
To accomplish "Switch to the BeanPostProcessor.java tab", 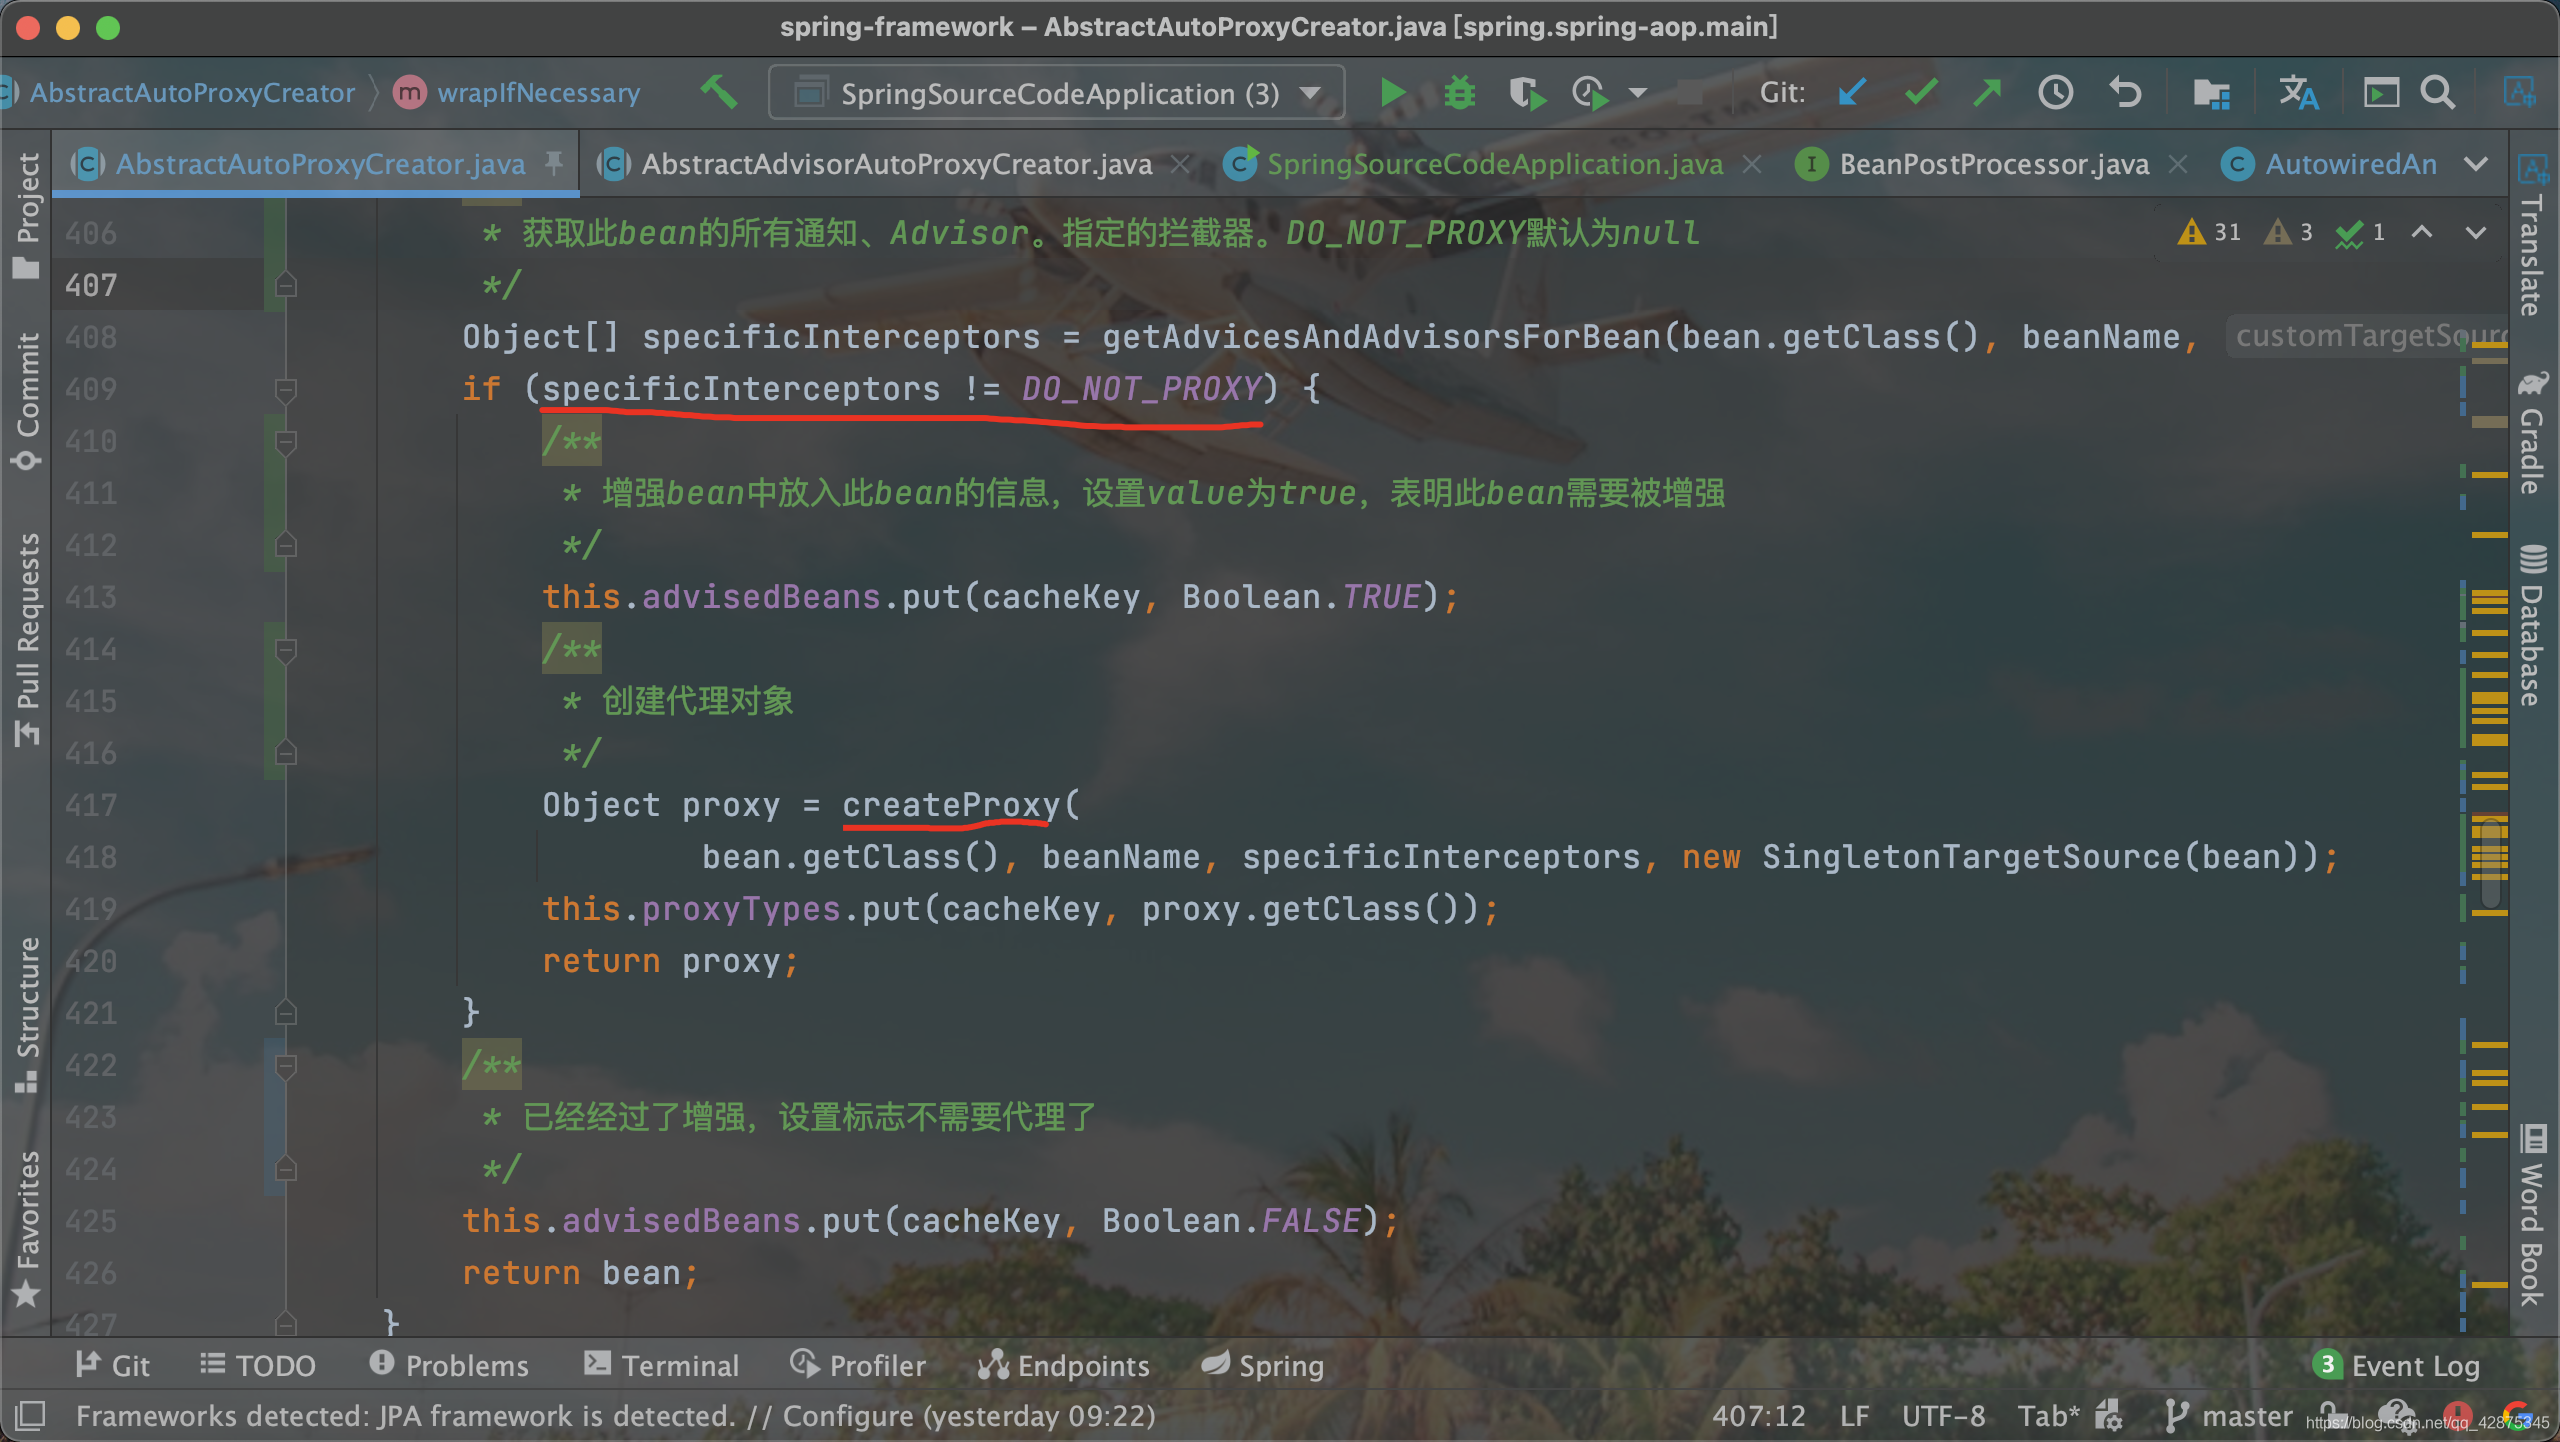I will click(1993, 163).
